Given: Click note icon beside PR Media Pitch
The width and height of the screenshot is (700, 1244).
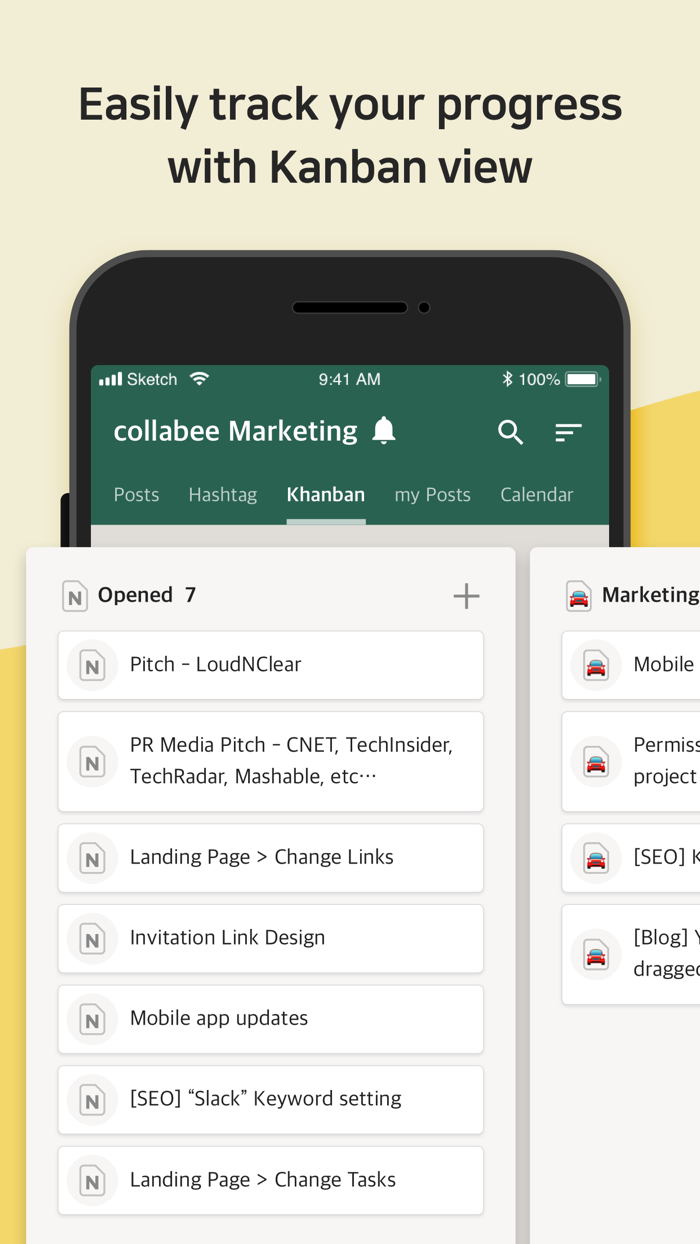Looking at the screenshot, I should coord(92,762).
